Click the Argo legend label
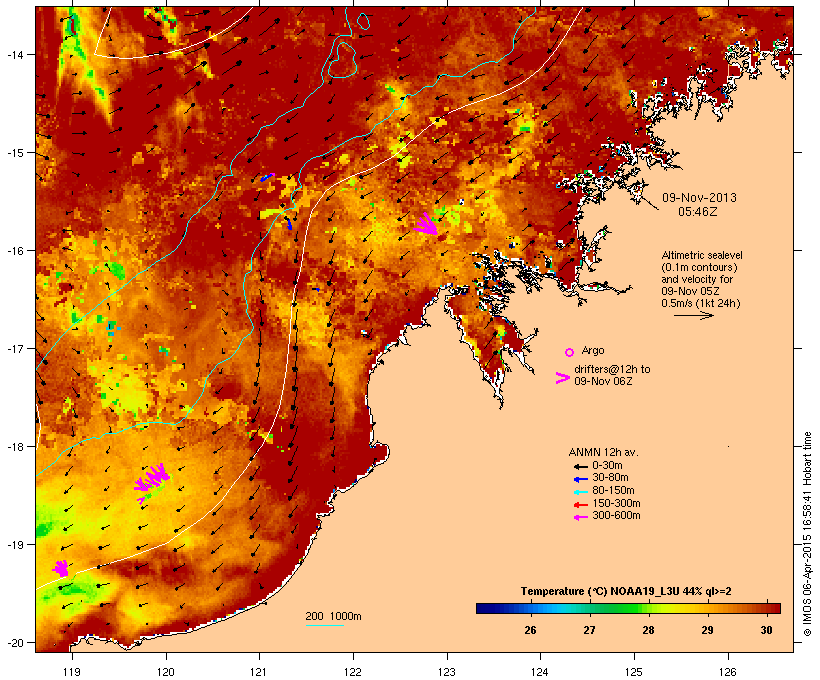The width and height of the screenshot is (820, 680). [x=593, y=350]
